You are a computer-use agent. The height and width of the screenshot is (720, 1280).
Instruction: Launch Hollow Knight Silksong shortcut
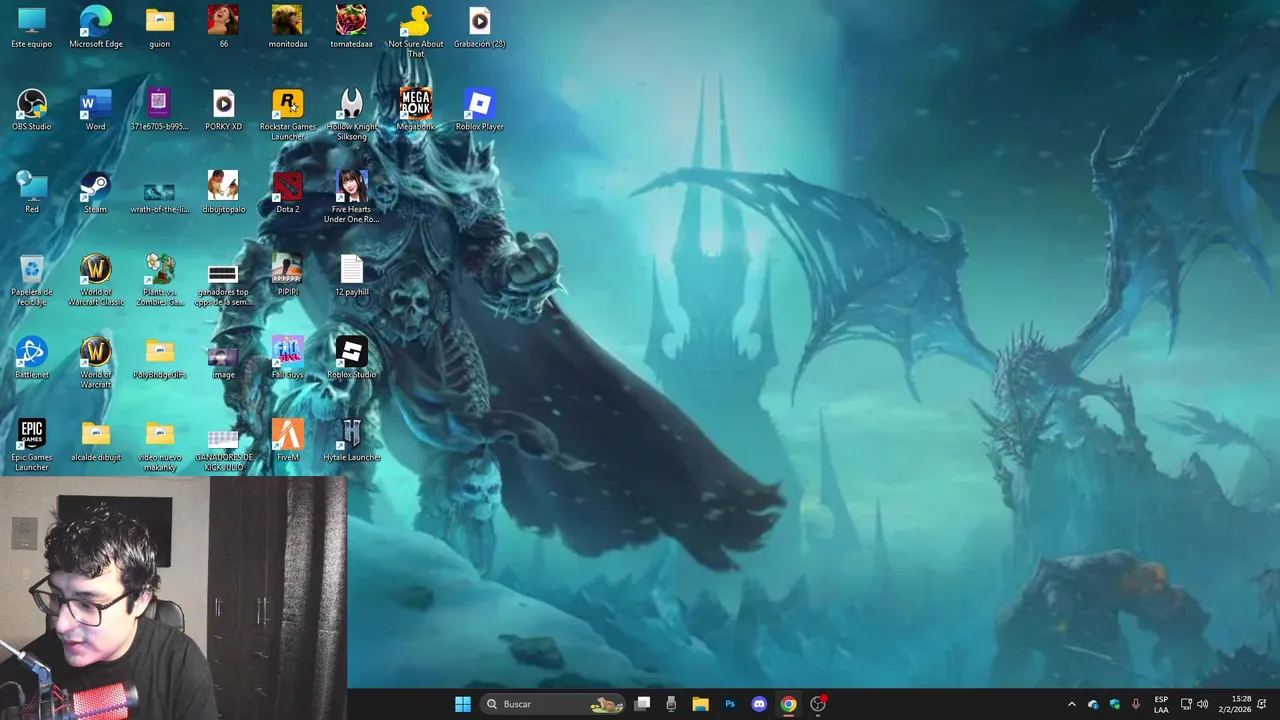pos(351,115)
